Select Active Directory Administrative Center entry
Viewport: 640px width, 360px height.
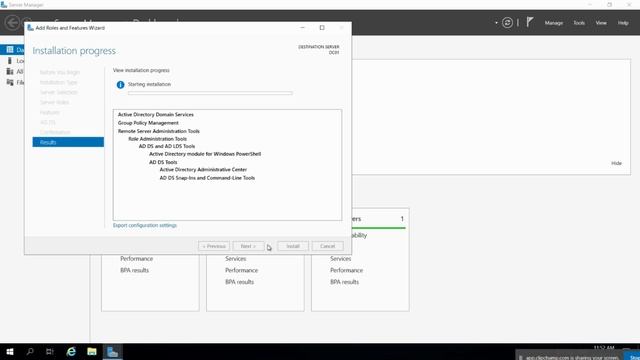point(203,169)
